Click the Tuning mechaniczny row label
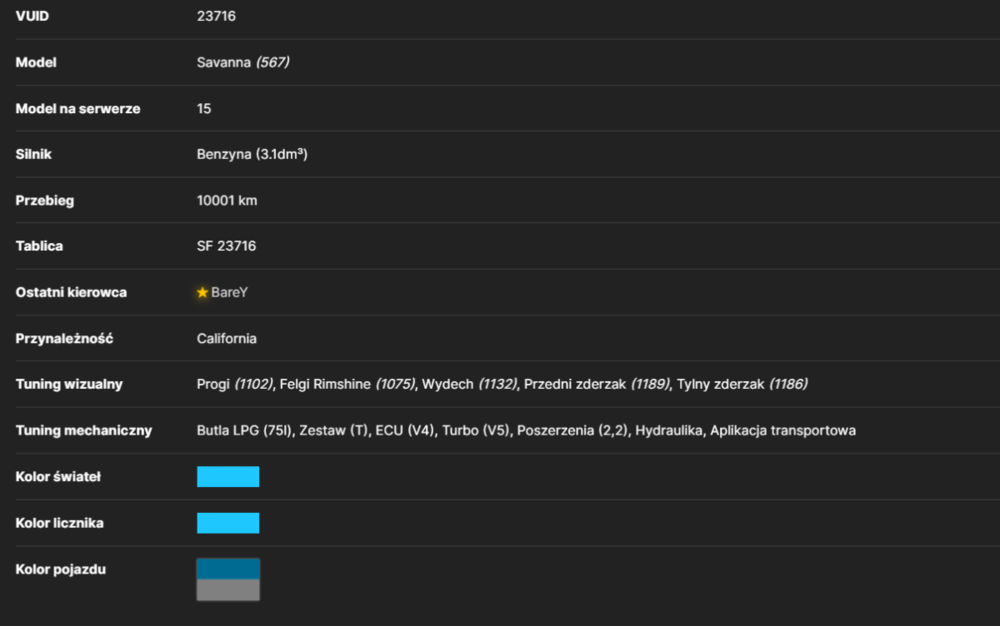1000x626 pixels. pyautogui.click(x=84, y=431)
